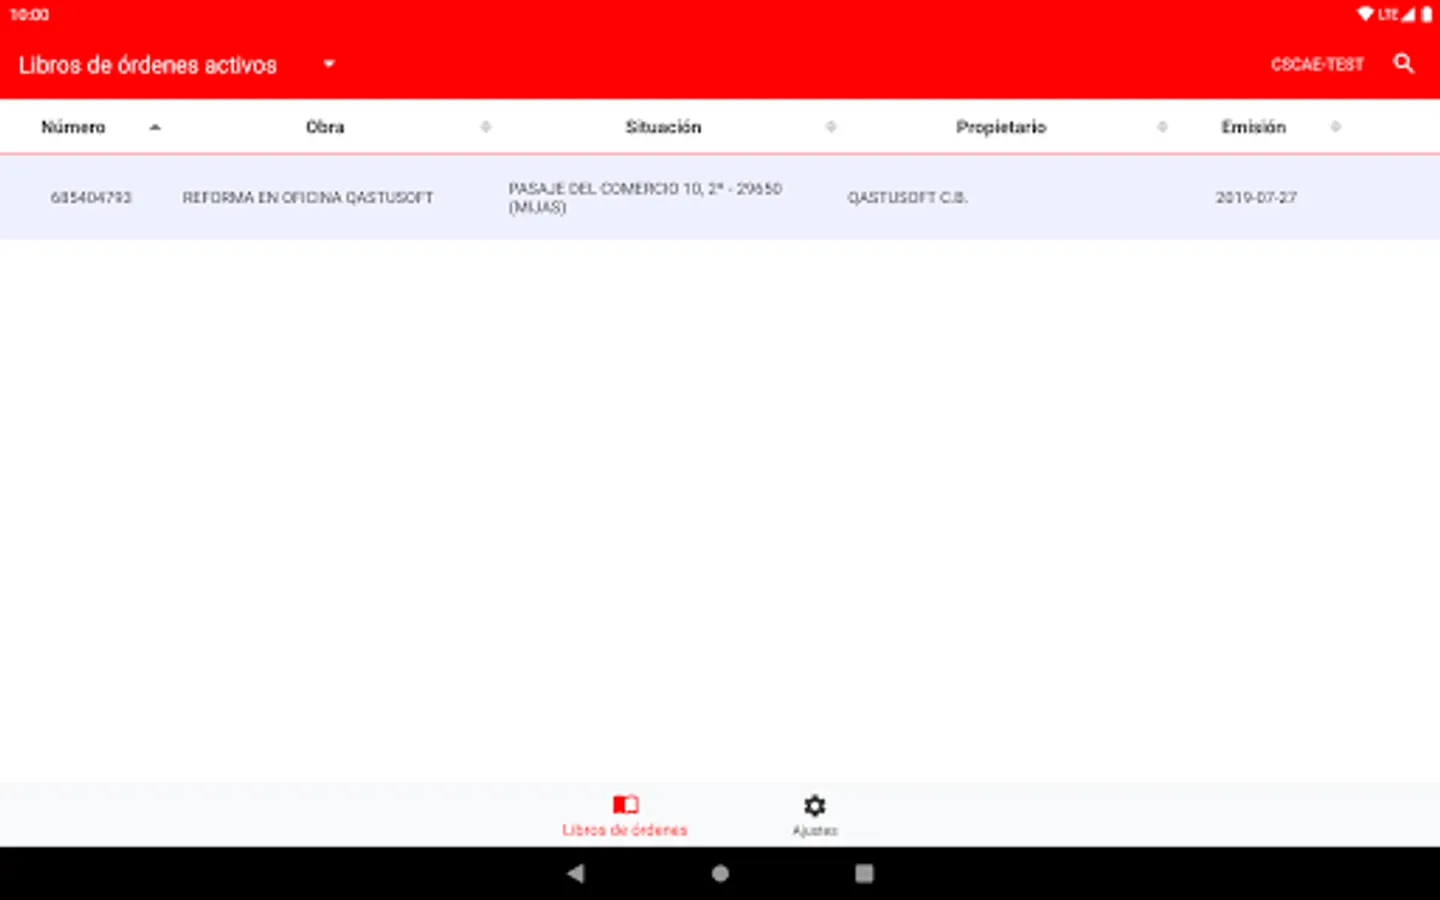Image resolution: width=1440 pixels, height=900 pixels.
Task: Tap the Android back navigation button
Action: pyautogui.click(x=575, y=873)
